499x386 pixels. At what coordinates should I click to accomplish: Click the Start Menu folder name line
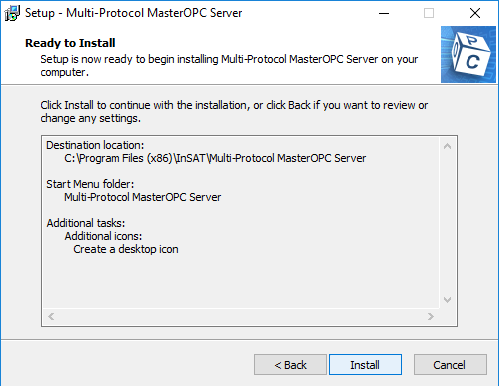click(142, 197)
